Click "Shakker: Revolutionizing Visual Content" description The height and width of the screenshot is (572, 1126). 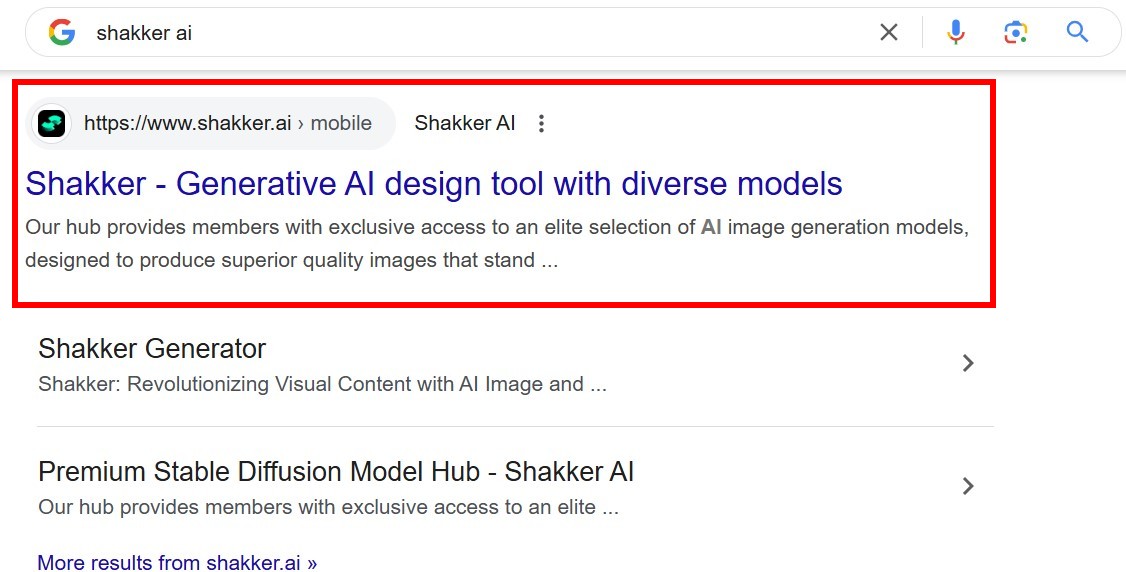click(322, 384)
